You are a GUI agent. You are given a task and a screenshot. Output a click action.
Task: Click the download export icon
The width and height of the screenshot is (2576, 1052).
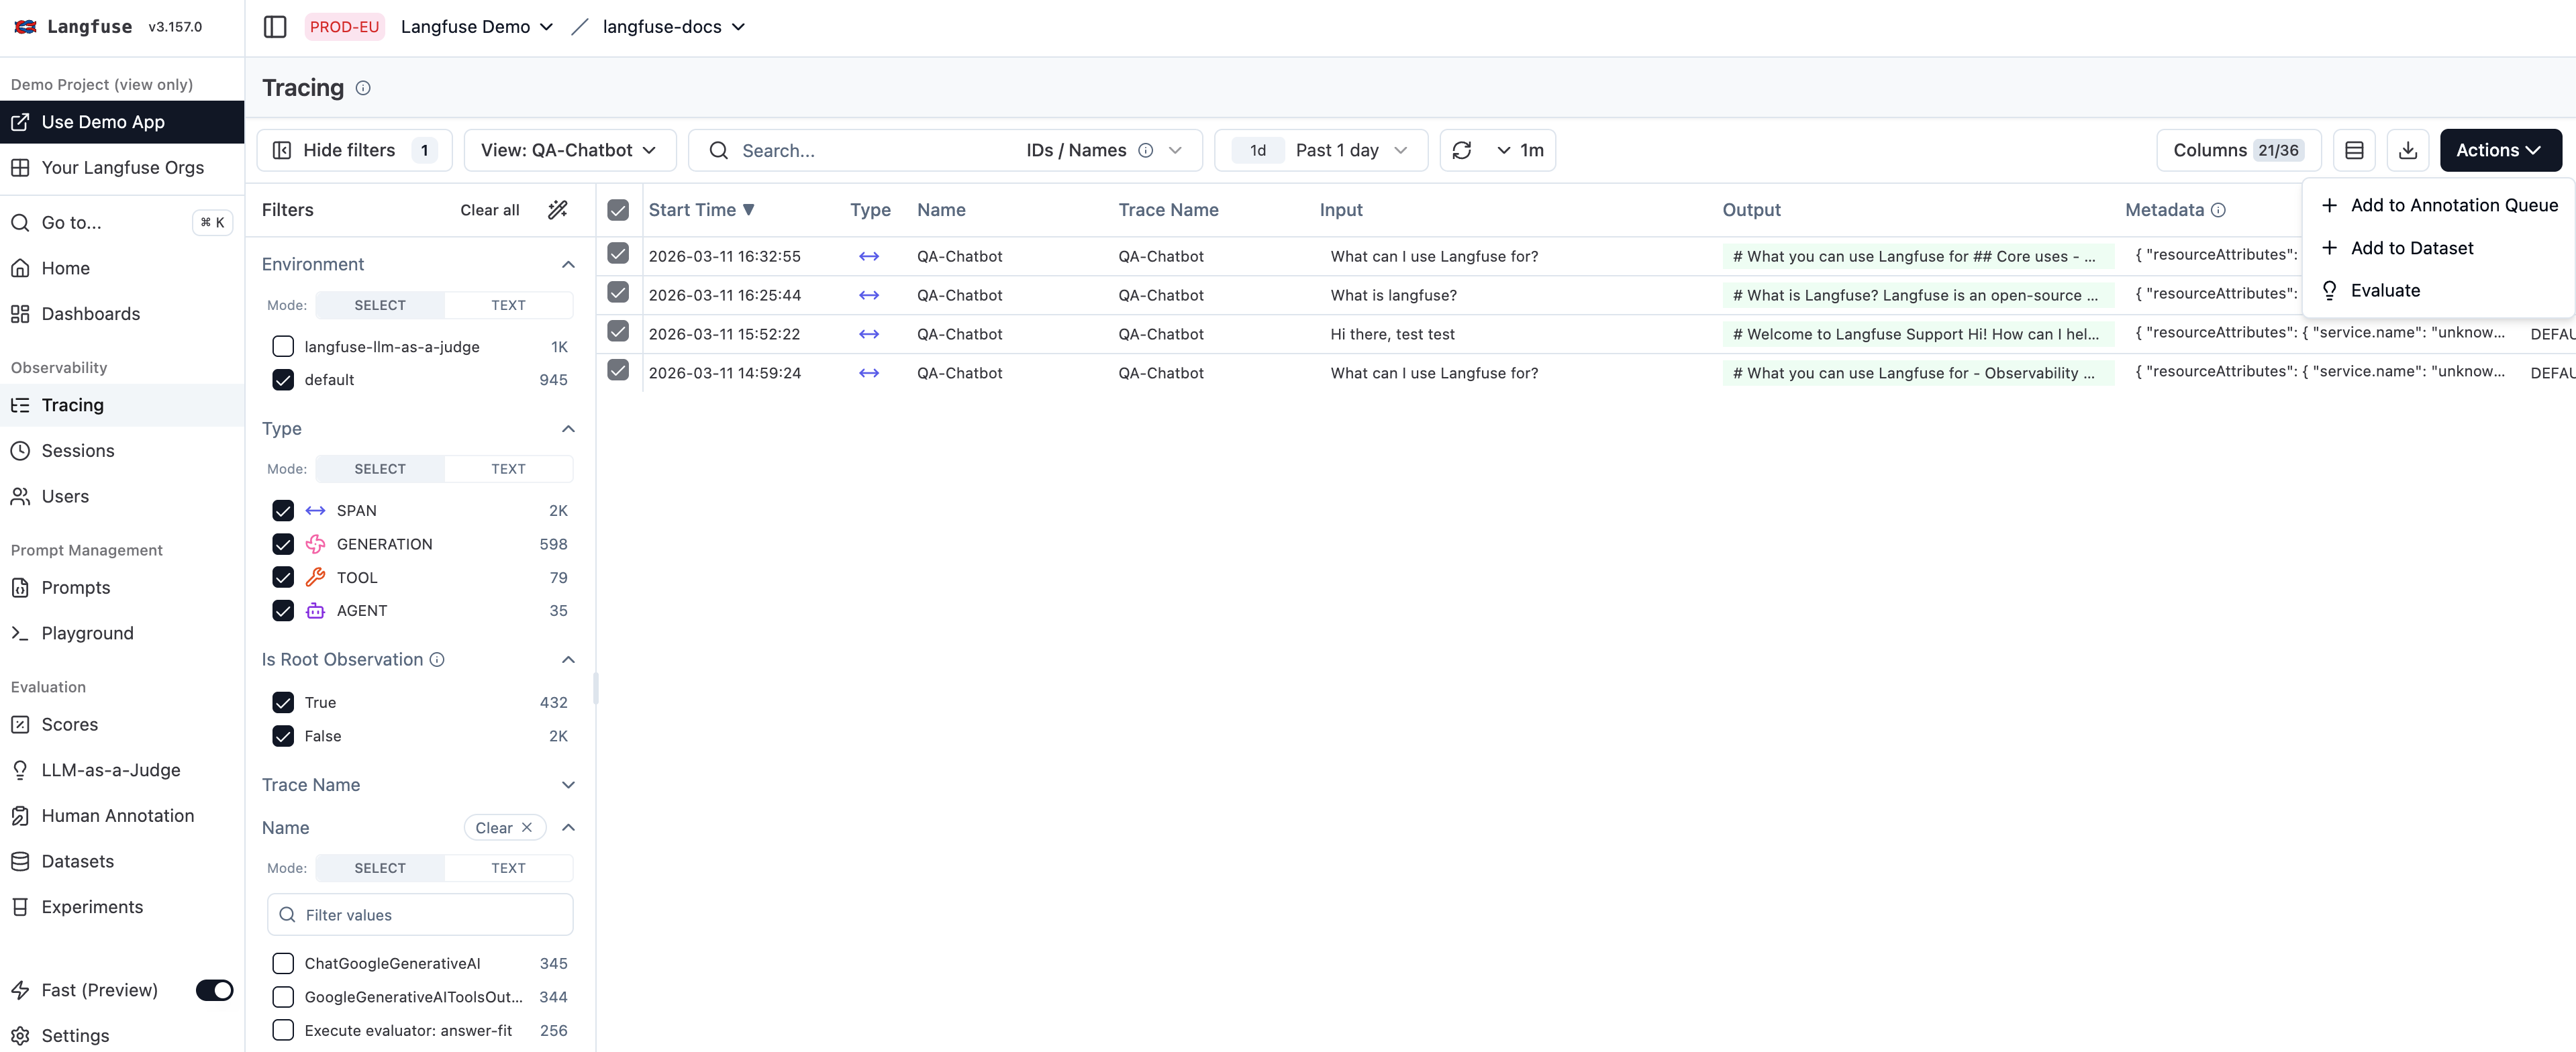(2408, 150)
